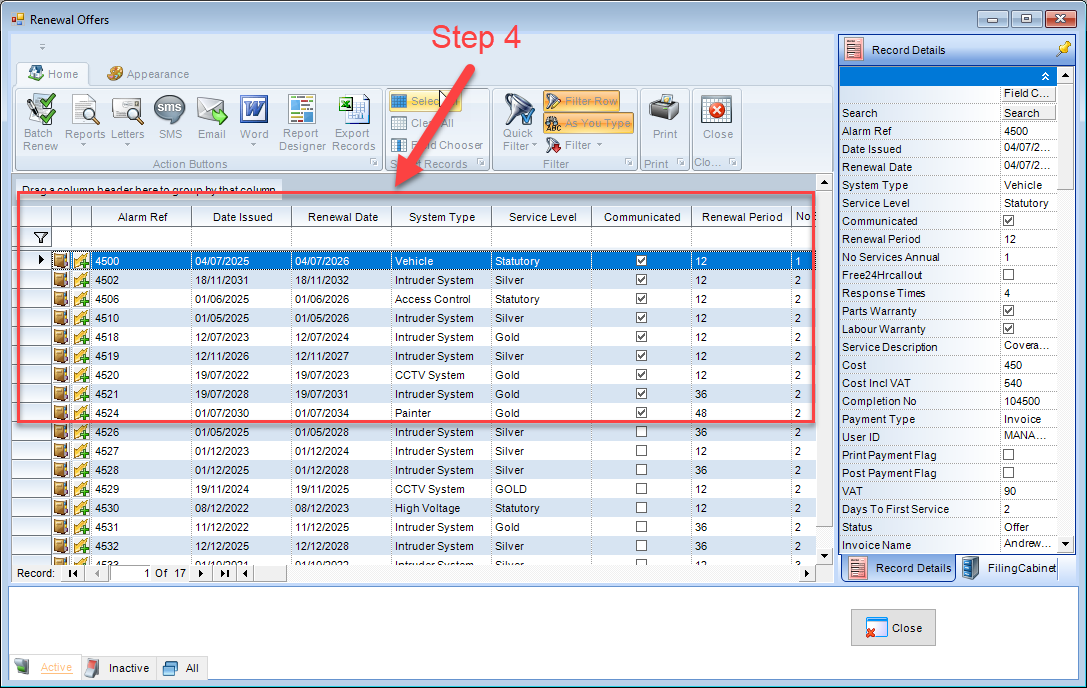Toggle the Filter Row button
This screenshot has width=1087, height=688.
coord(581,101)
